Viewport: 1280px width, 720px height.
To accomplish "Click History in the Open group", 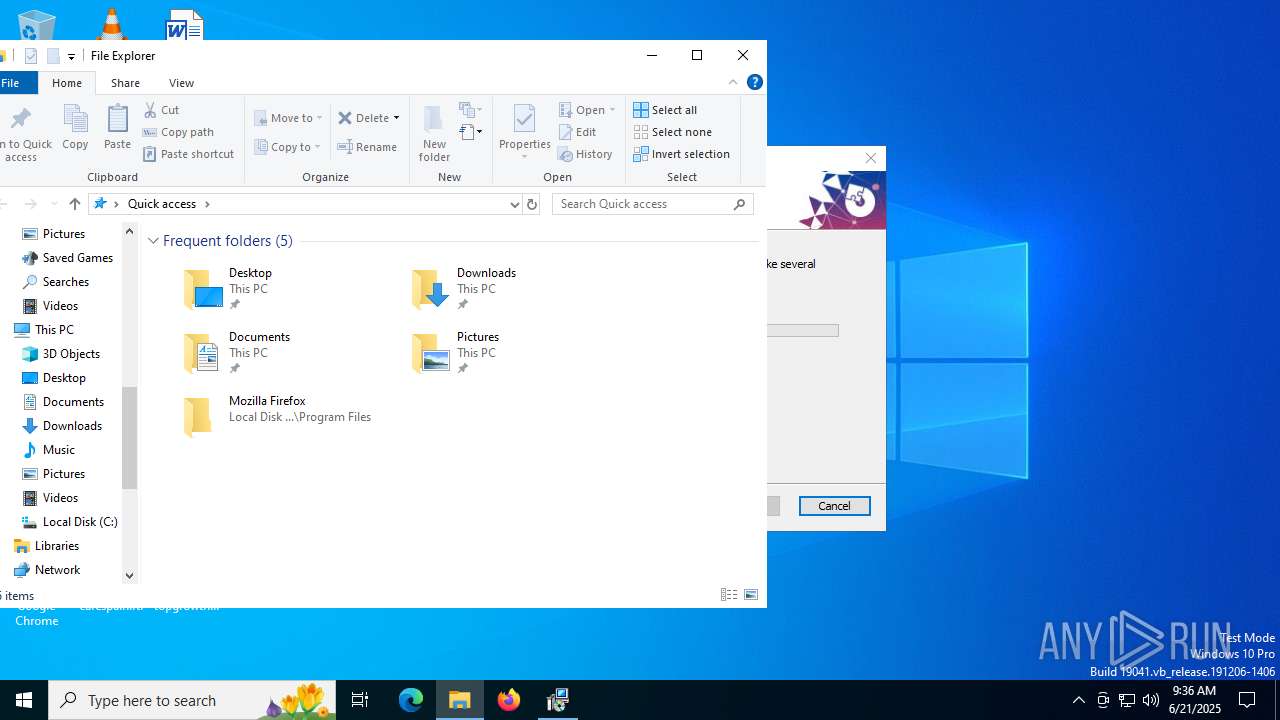I will click(x=585, y=154).
